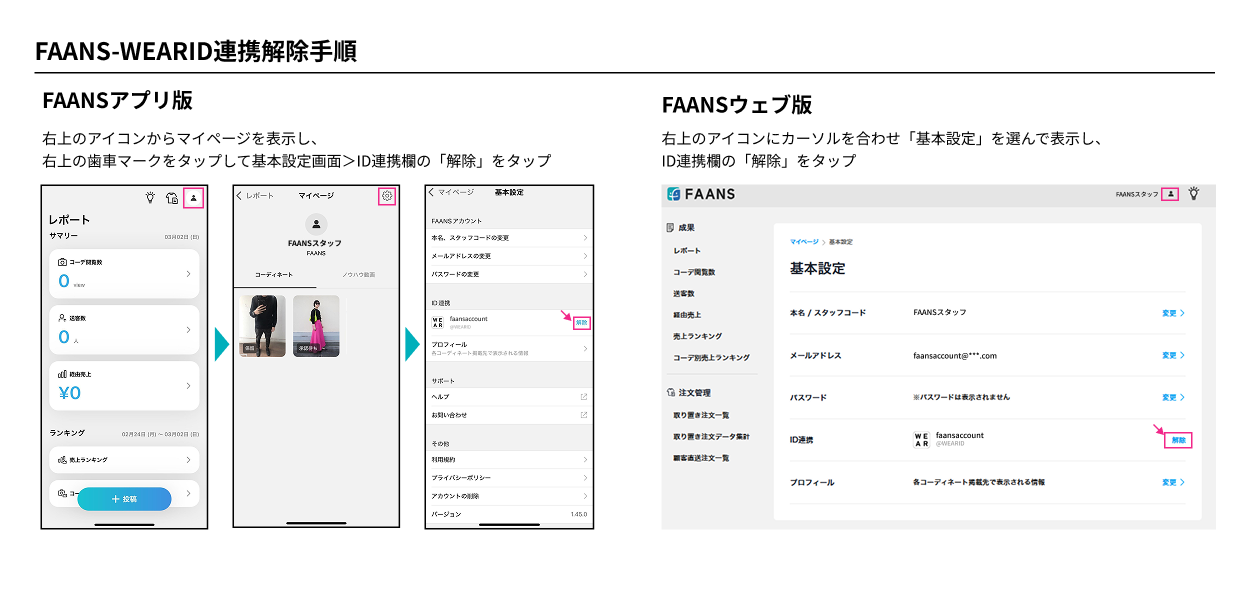The width and height of the screenshot is (1251, 602).
Task: Tap the ＋投稿 floating button
Action: [124, 498]
